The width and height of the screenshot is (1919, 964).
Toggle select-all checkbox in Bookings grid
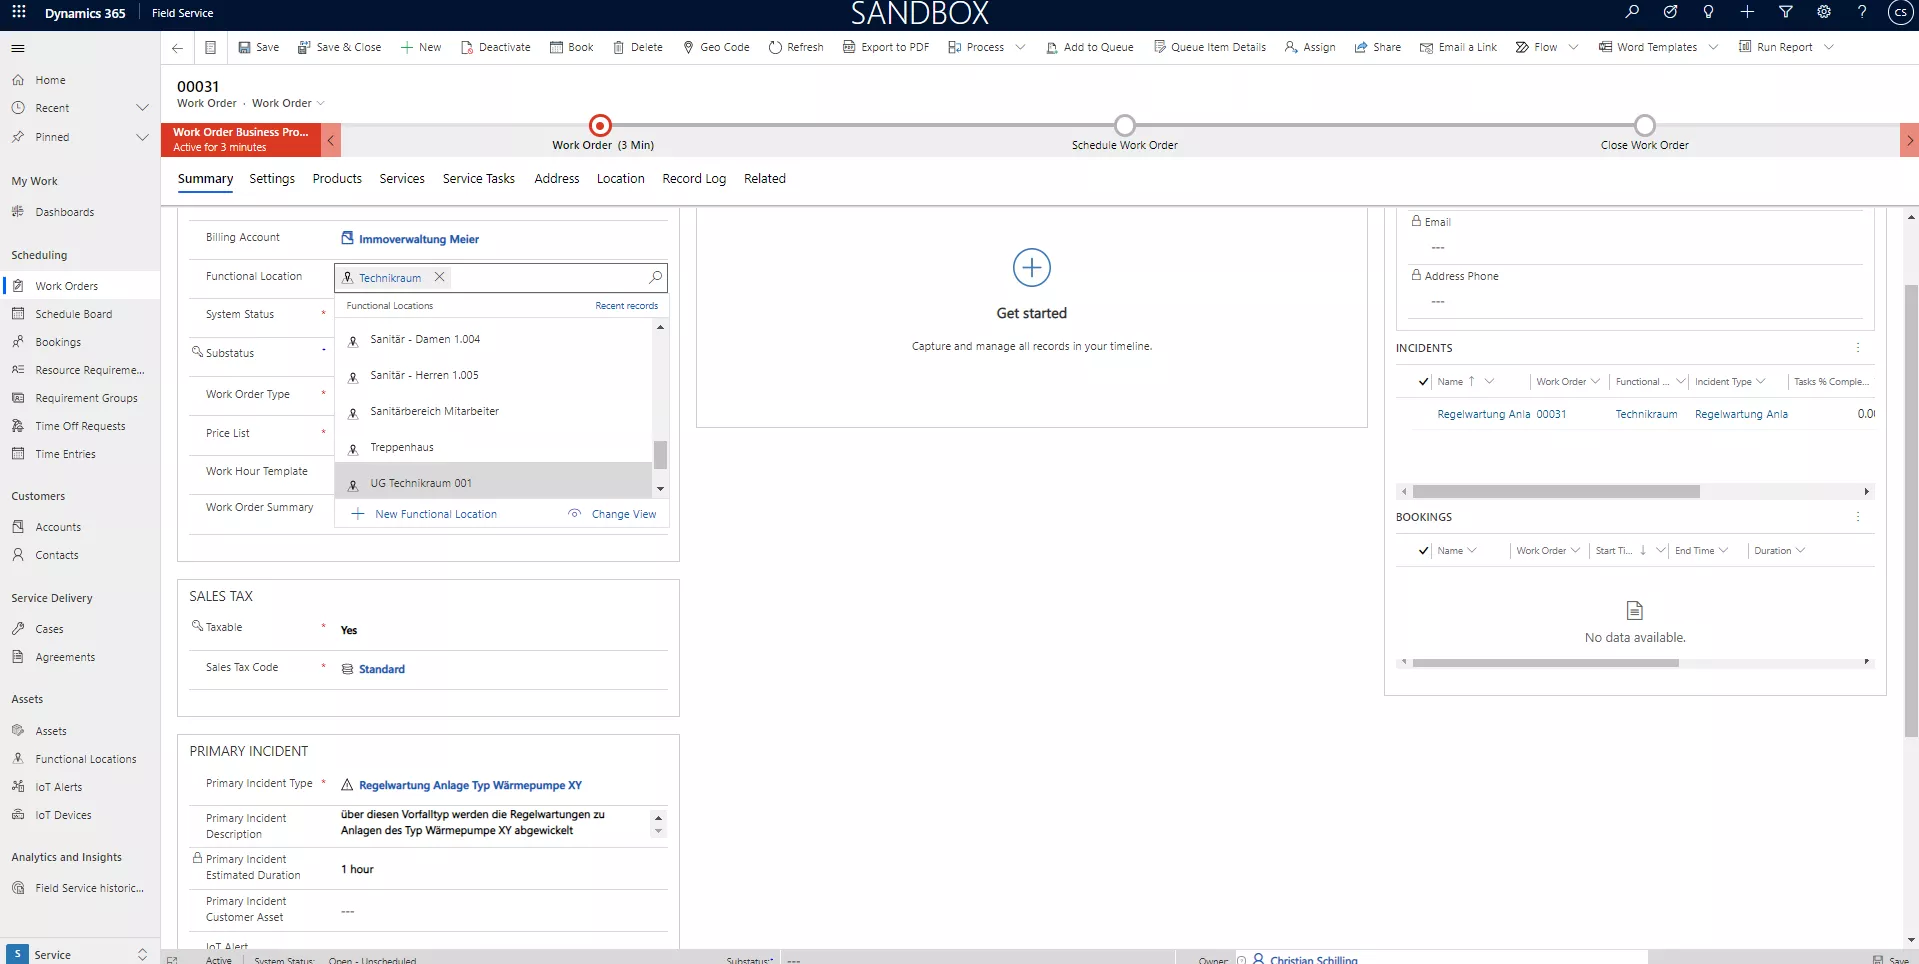point(1423,551)
